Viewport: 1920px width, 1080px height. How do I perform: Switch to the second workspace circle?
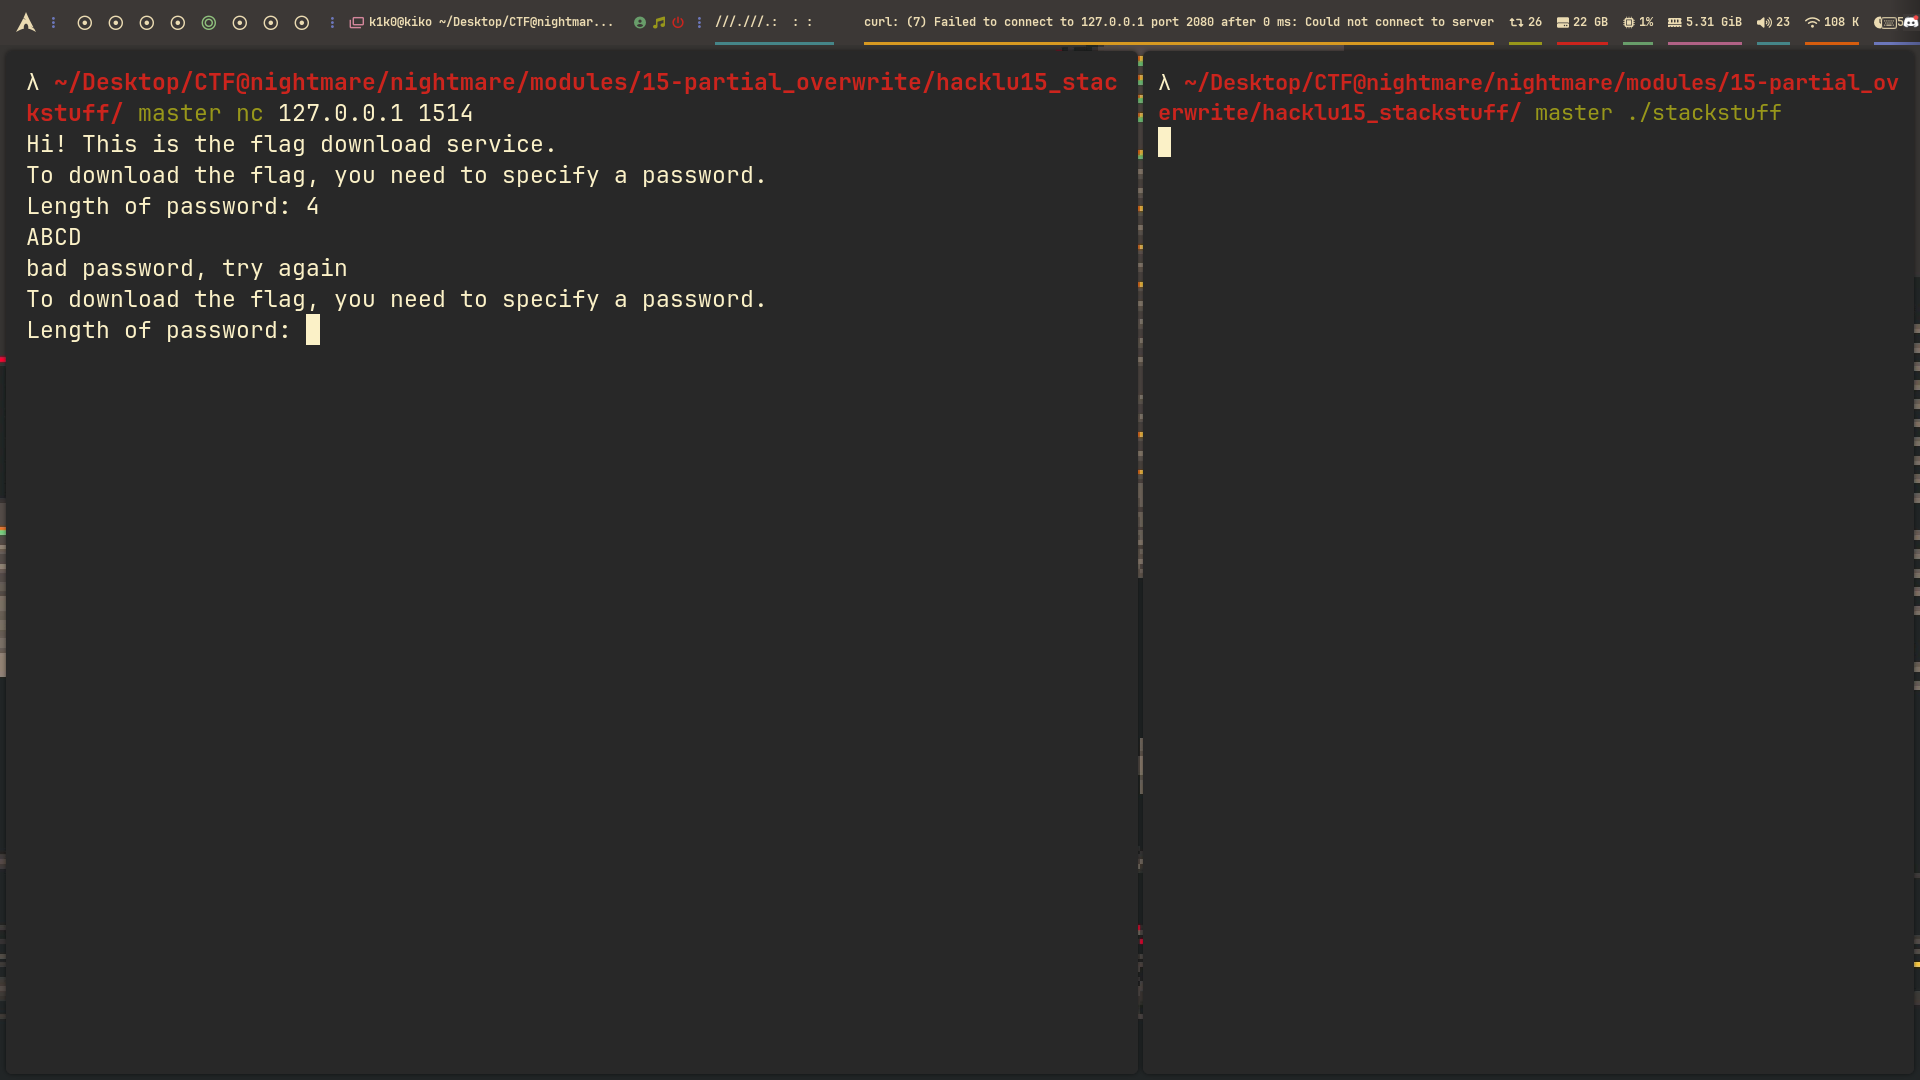pos(116,22)
